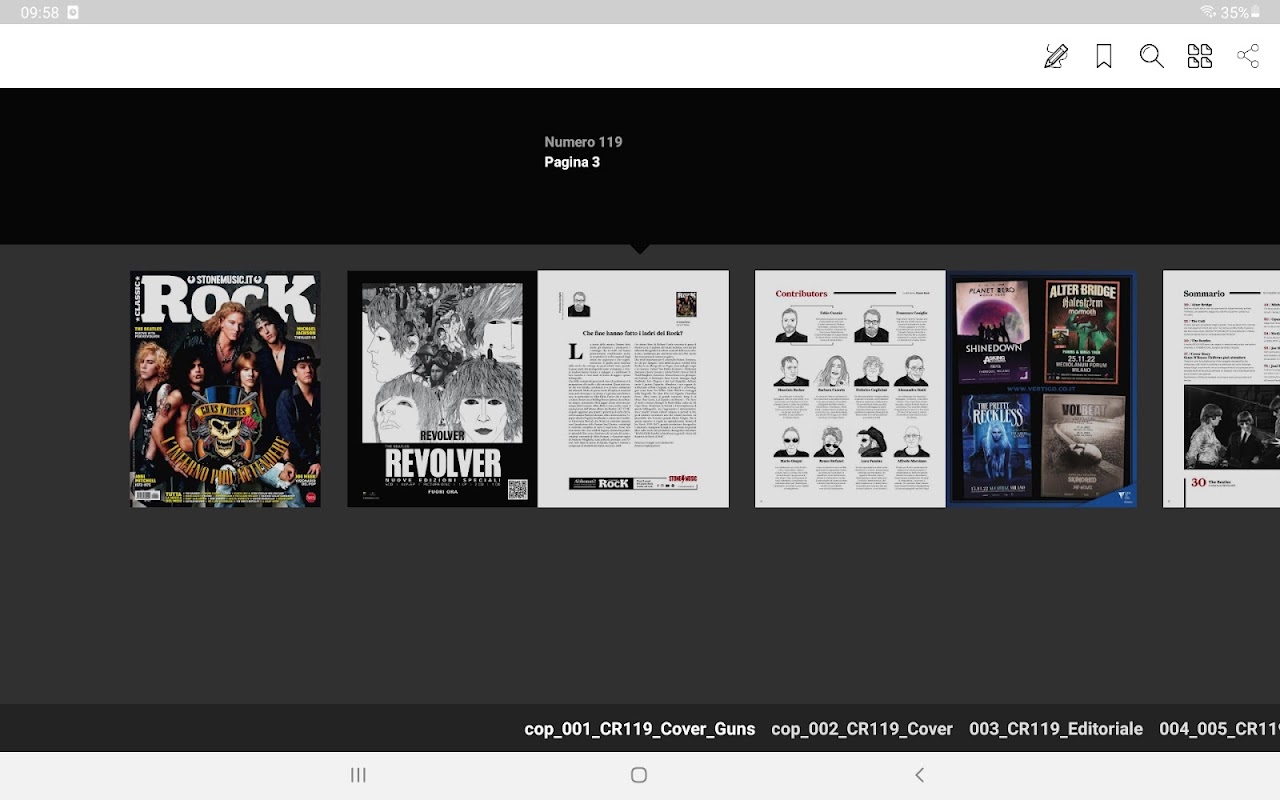Tap the annotate pencil icon
This screenshot has height=800, width=1280.
tap(1056, 56)
